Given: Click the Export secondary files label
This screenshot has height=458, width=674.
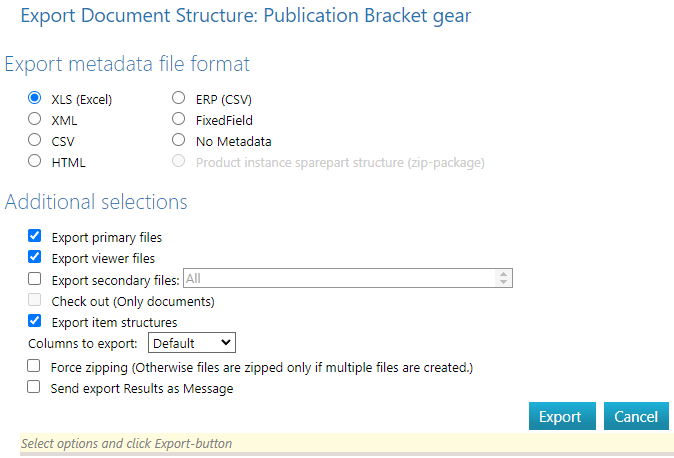Looking at the screenshot, I should coord(115,280).
